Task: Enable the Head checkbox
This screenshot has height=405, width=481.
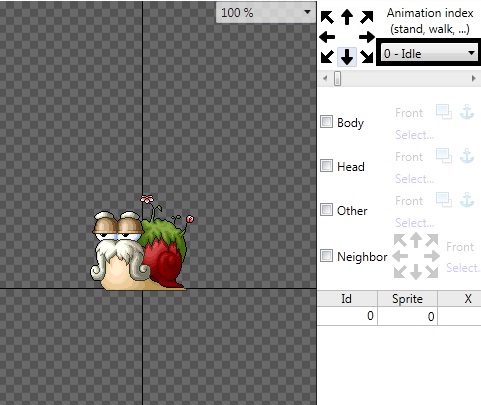Action: coord(326,165)
